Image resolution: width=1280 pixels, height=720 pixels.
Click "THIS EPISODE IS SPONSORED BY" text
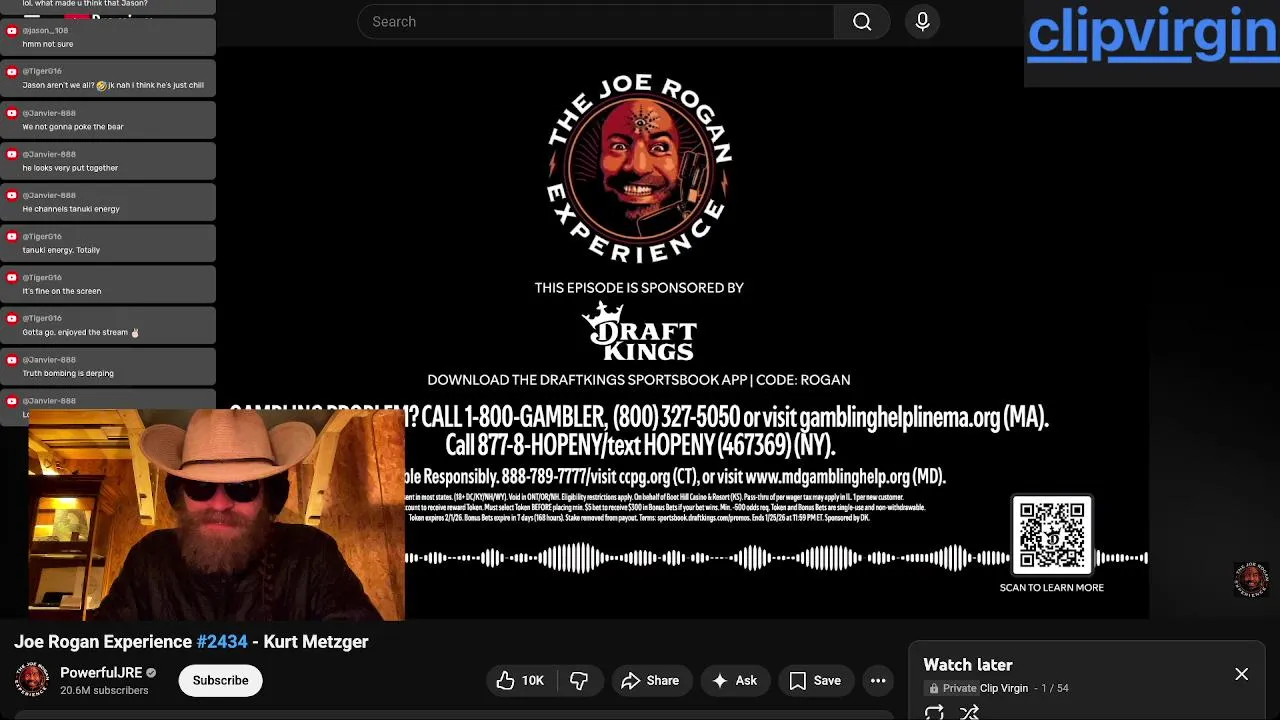(639, 288)
